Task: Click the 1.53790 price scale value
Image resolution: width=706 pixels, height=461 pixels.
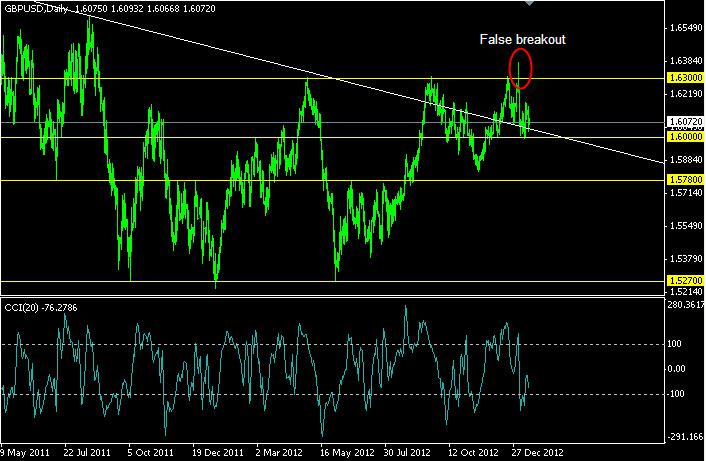Action: pyautogui.click(x=686, y=259)
